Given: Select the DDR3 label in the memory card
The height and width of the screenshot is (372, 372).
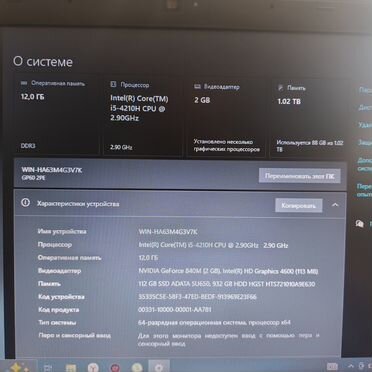Looking at the screenshot, I should (28, 146).
